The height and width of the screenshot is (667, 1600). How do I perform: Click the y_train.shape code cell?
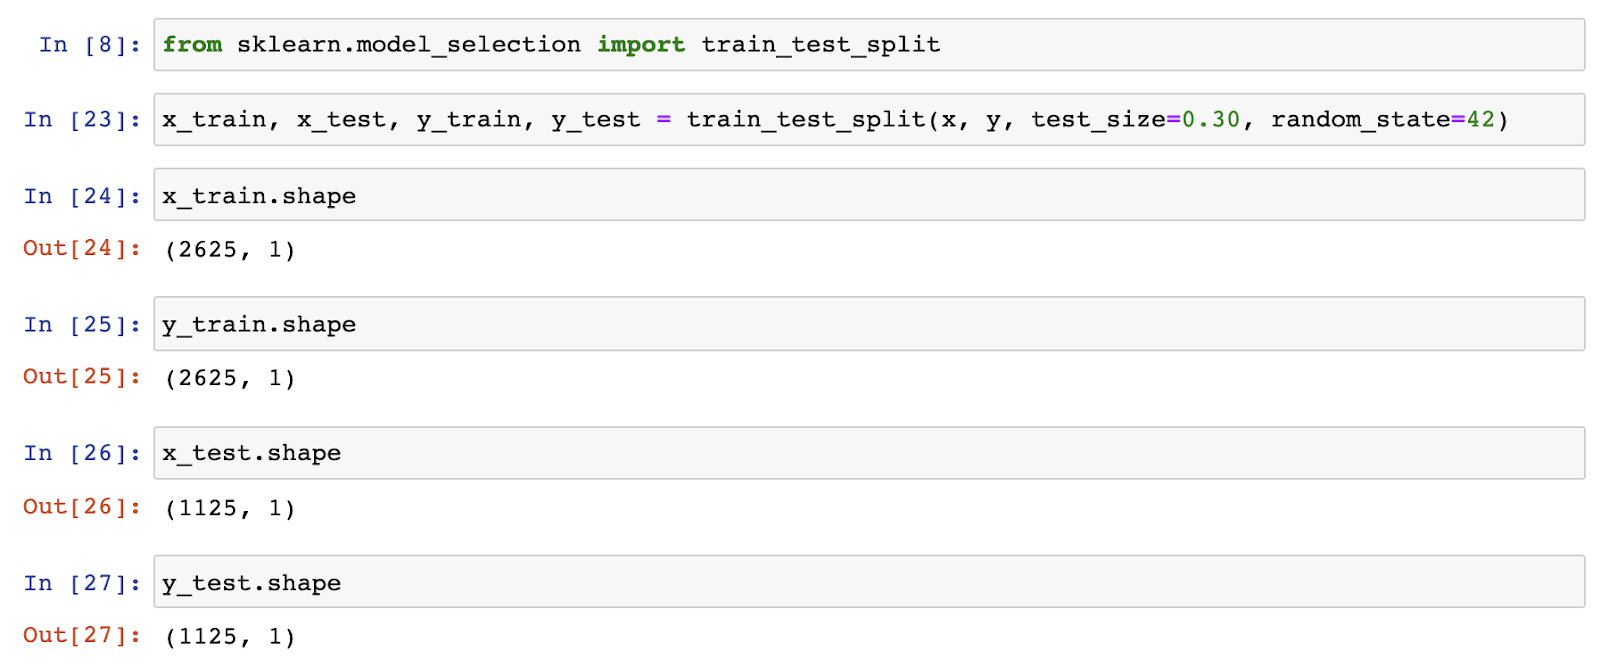[868, 324]
